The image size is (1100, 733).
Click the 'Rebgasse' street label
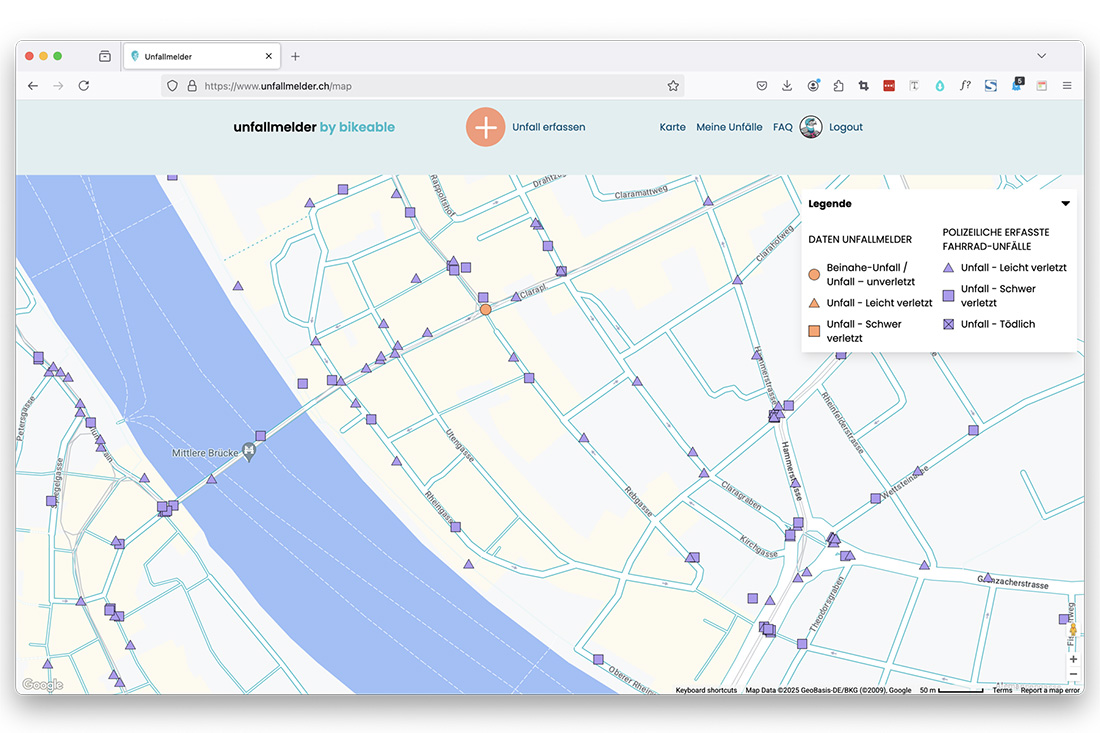click(638, 501)
